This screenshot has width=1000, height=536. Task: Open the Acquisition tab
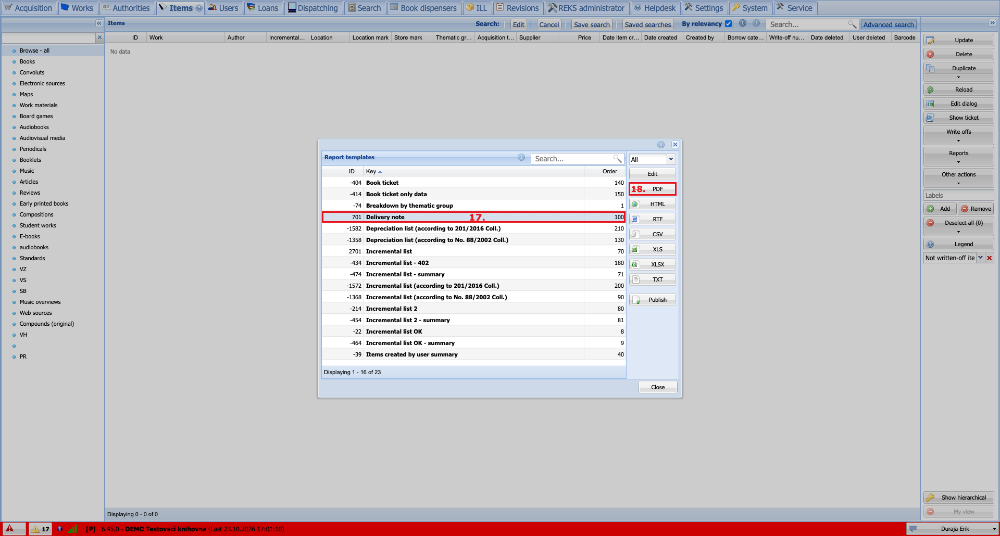click(x=29, y=8)
